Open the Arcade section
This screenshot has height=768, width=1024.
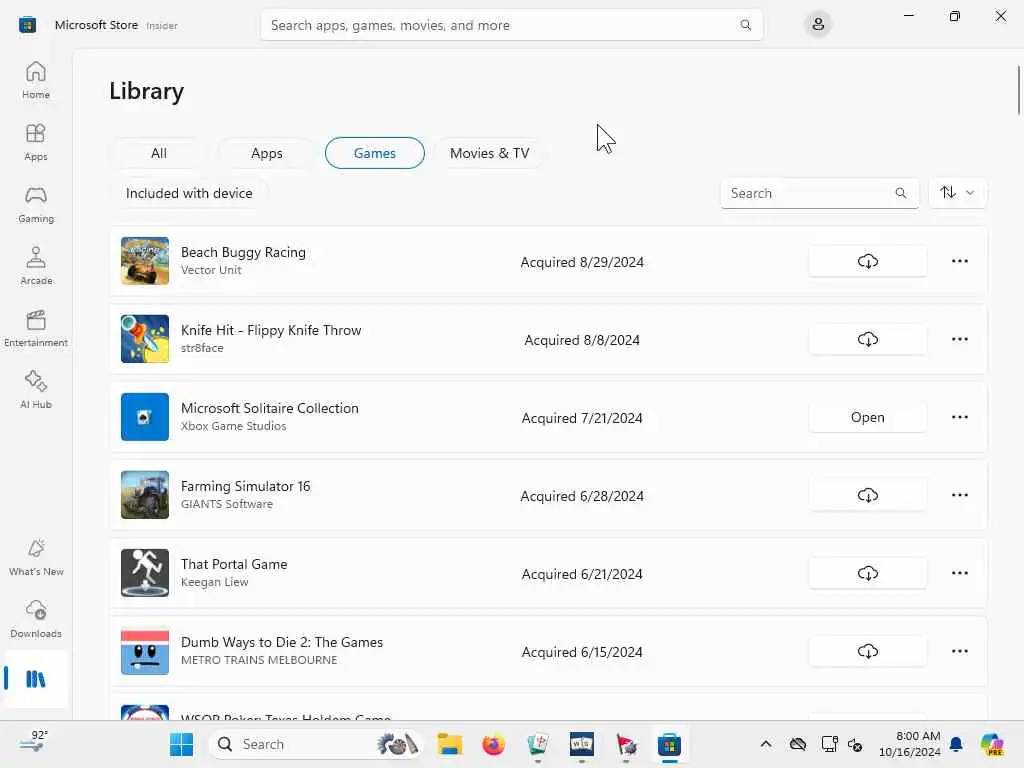[x=36, y=266]
